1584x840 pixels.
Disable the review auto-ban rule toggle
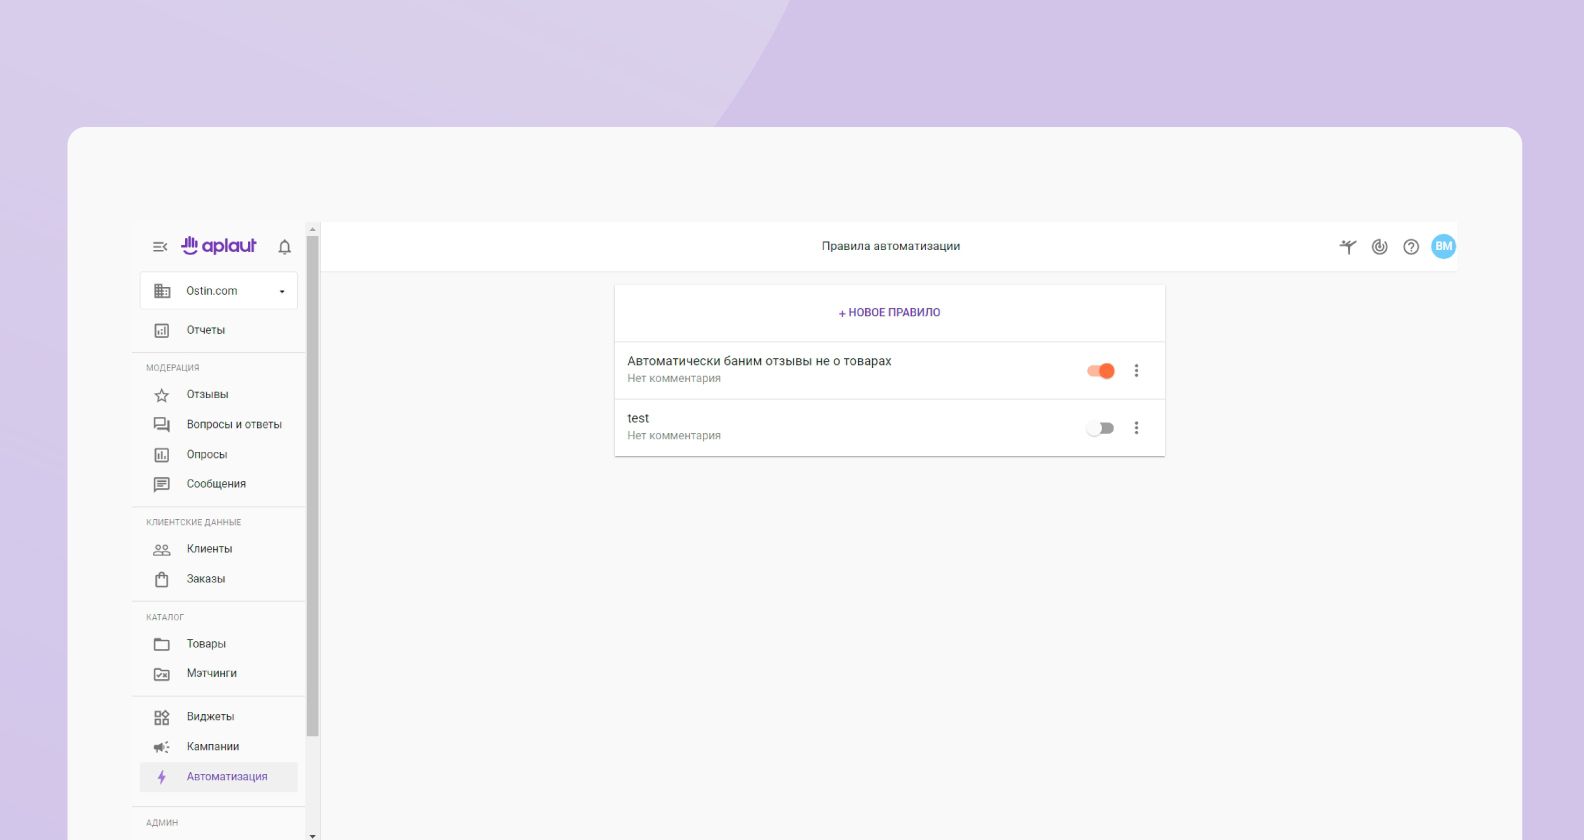pos(1101,371)
